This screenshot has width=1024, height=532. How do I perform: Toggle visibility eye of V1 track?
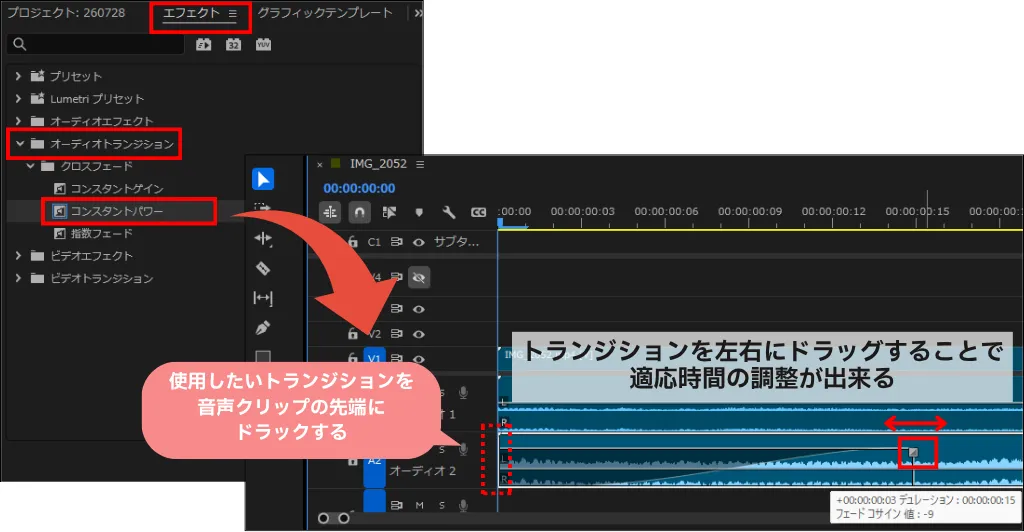coord(419,359)
